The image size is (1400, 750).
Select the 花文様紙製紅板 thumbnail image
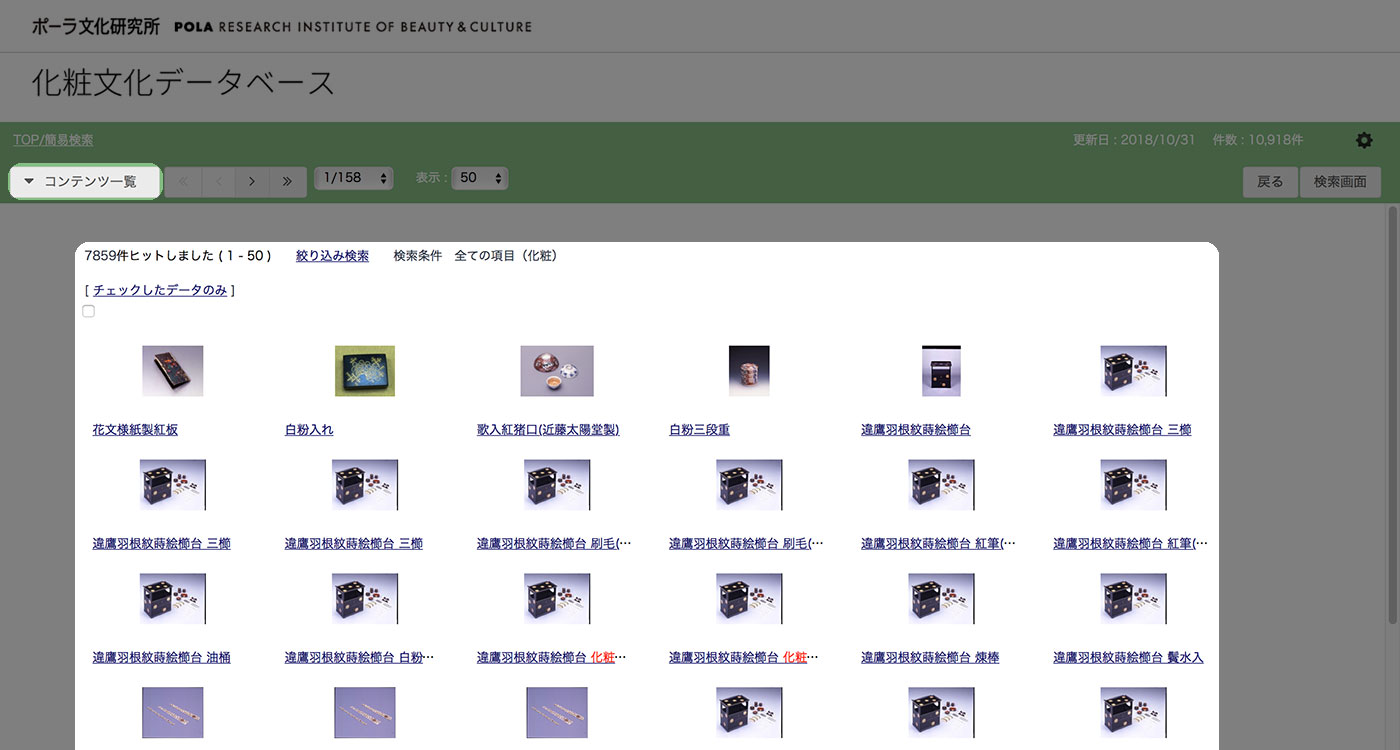(x=172, y=371)
